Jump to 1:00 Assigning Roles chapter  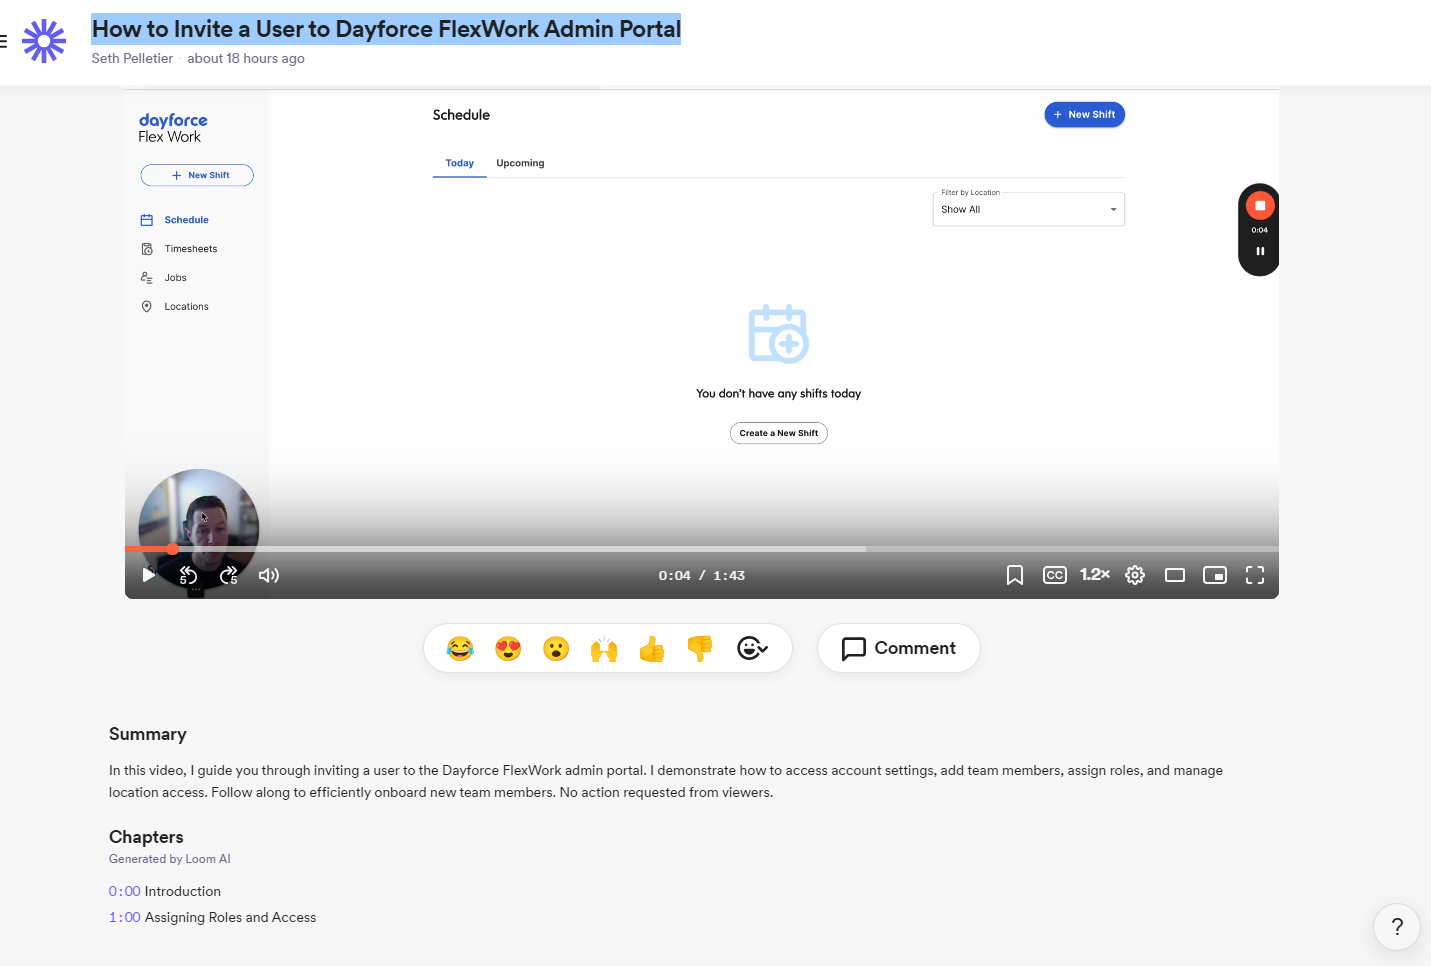click(x=212, y=917)
